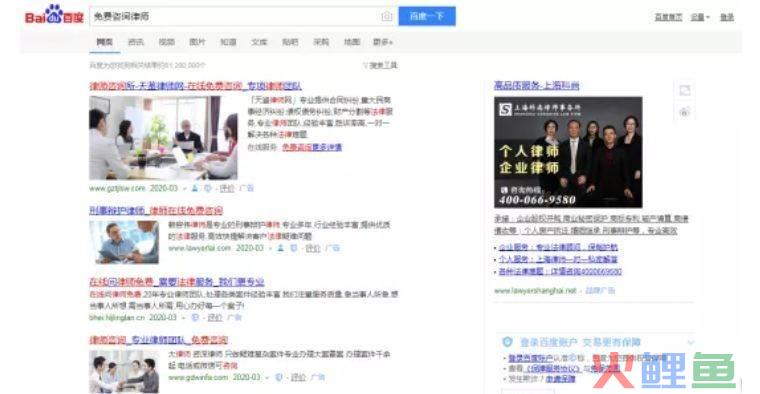Open the 设置 dropdown in header

click(699, 17)
